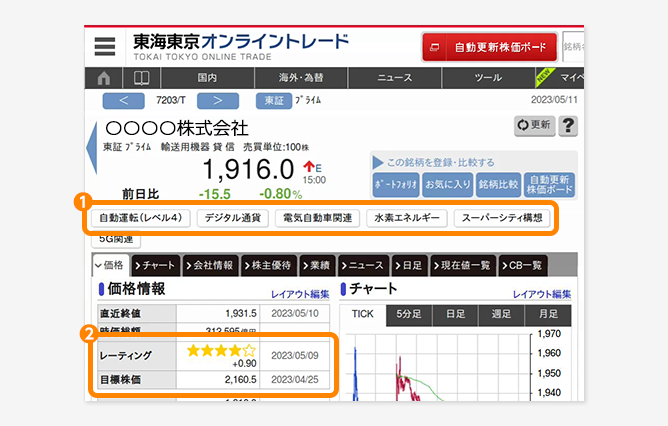Image resolution: width=668 pixels, height=426 pixels.
Task: Switch to the 業績 tab
Action: 318,265
